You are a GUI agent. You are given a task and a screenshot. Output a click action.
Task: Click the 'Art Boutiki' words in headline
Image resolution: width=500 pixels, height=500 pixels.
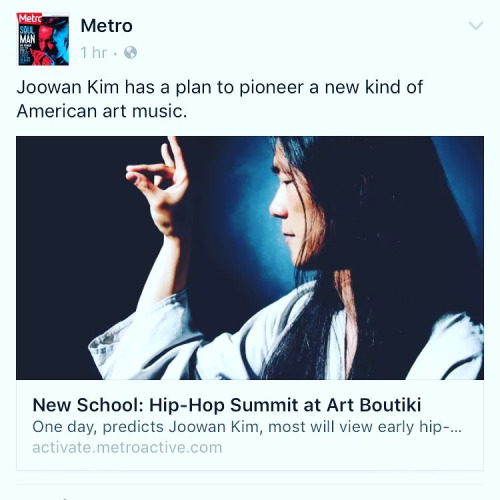click(374, 405)
